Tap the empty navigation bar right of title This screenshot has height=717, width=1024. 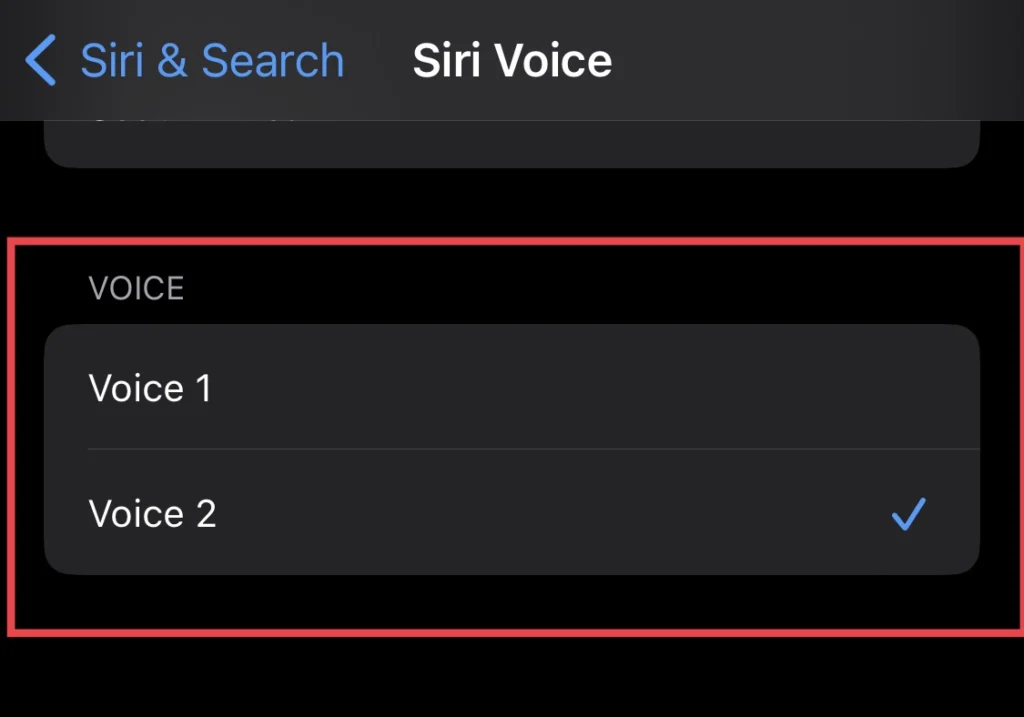(x=820, y=60)
